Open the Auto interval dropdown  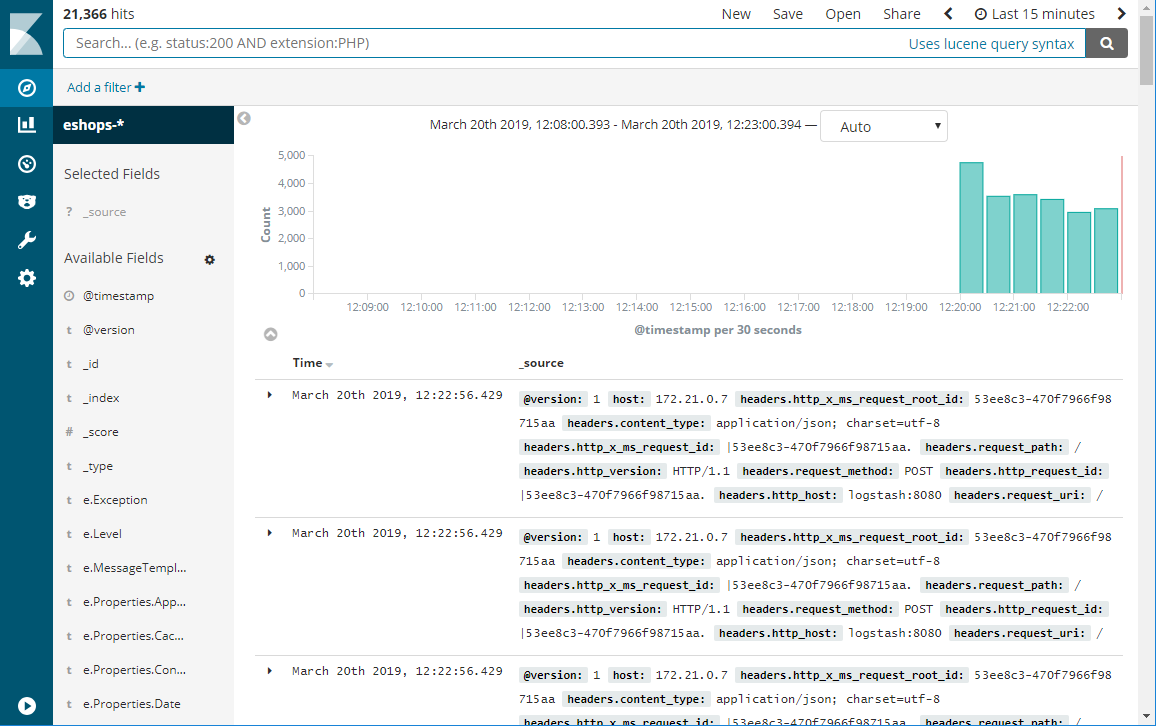883,127
